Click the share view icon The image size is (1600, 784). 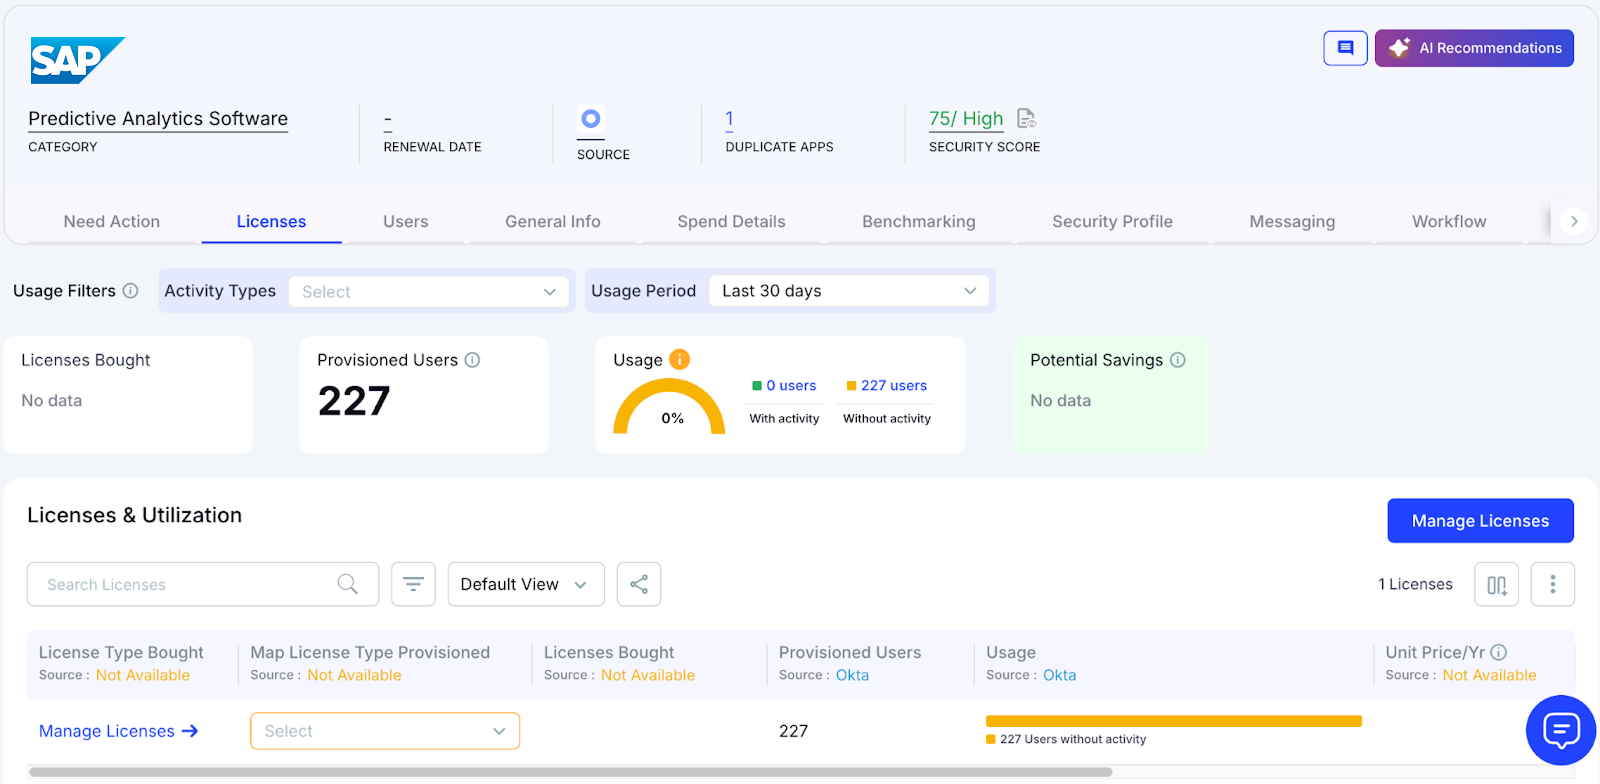[x=639, y=584]
